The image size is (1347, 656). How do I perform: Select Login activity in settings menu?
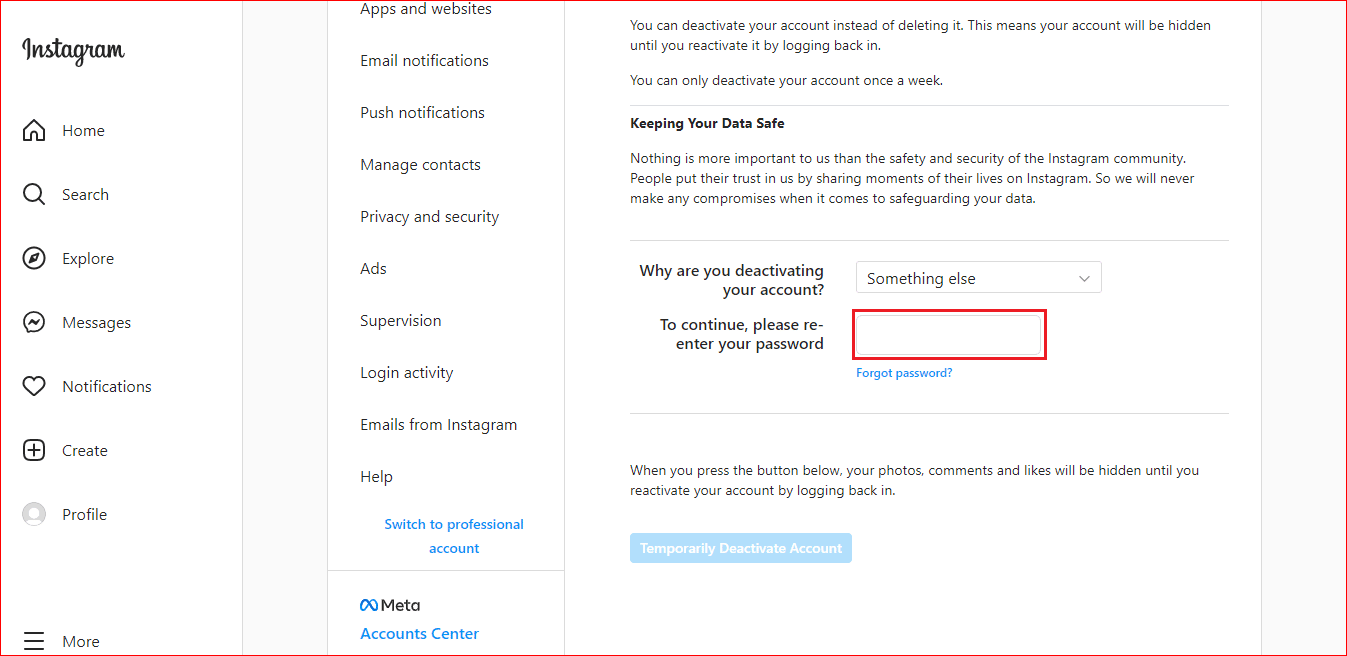point(406,373)
